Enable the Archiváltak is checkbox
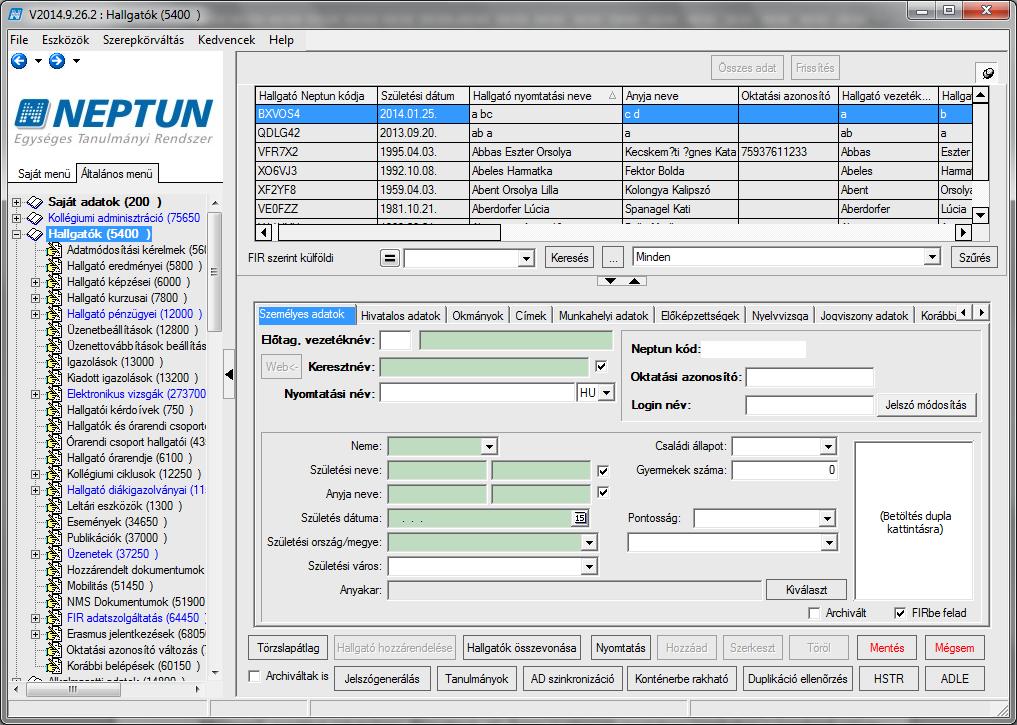The height and width of the screenshot is (725, 1017). [255, 676]
